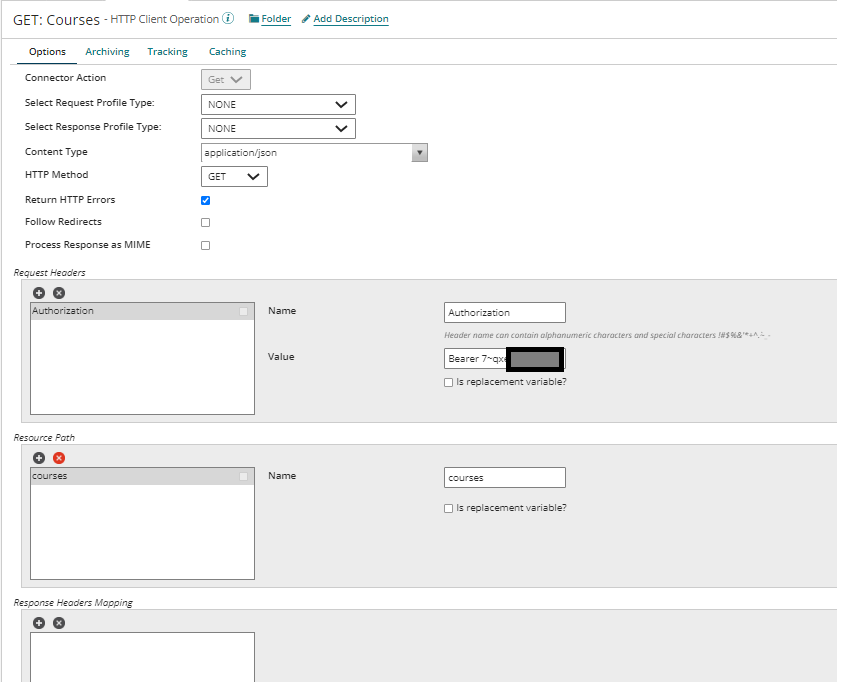Remove the 'courses' Resource Path entry
This screenshot has width=861, height=682.
click(58, 457)
